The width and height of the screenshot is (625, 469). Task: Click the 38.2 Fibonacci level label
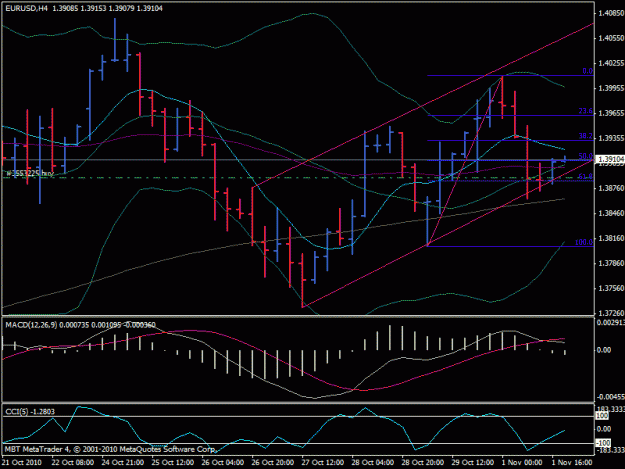pos(586,136)
